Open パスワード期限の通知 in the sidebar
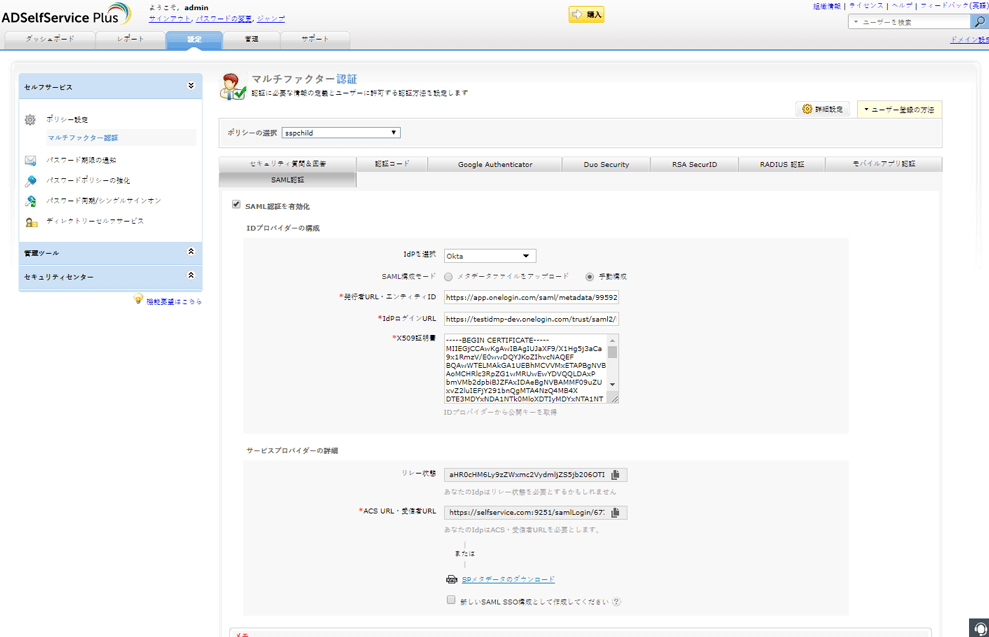The height and width of the screenshot is (637, 989). pyautogui.click(x=81, y=160)
